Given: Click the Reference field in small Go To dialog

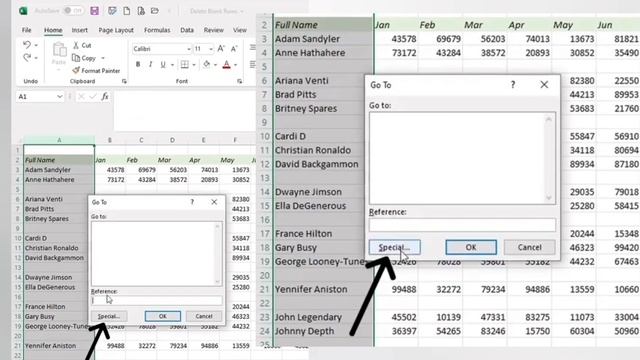Looking at the screenshot, I should (157, 300).
